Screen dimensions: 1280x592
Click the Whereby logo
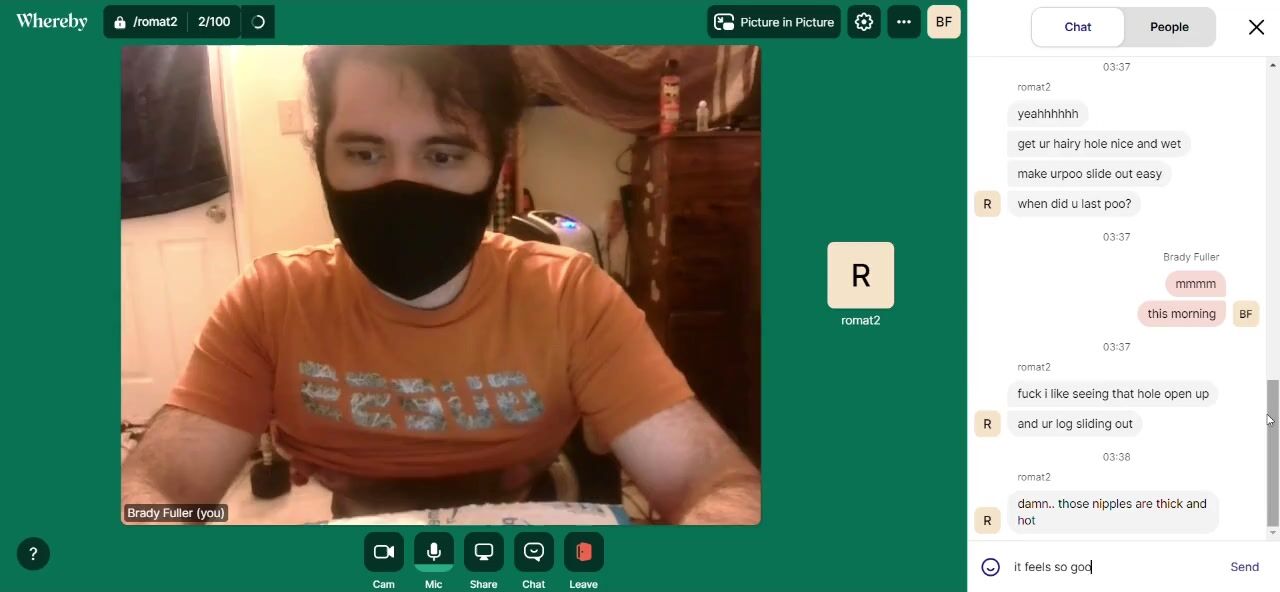coord(52,22)
